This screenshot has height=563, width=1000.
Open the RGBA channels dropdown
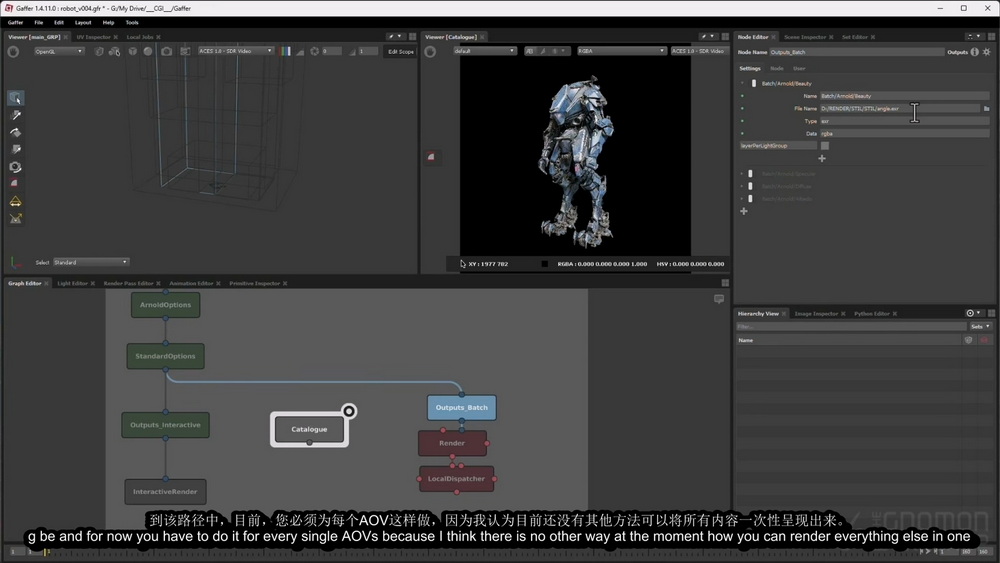pyautogui.click(x=621, y=51)
